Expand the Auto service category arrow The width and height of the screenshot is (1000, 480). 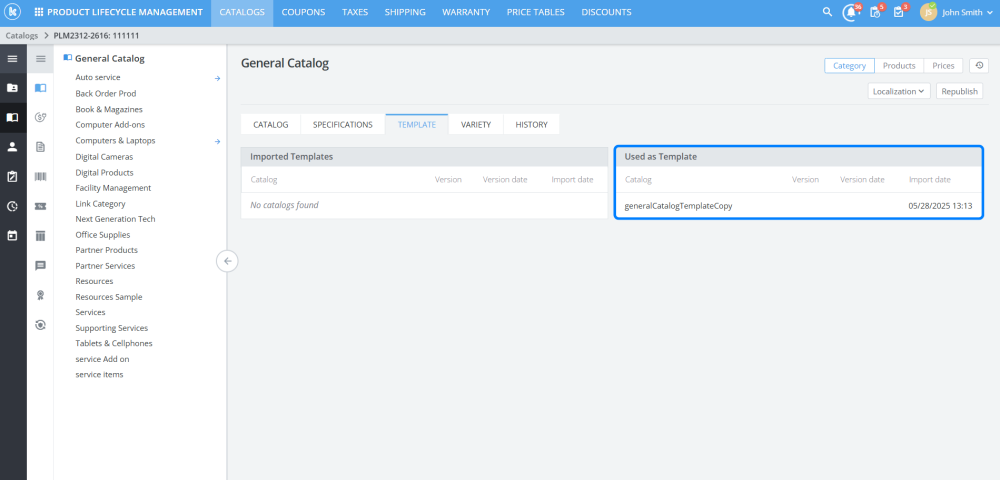click(217, 78)
